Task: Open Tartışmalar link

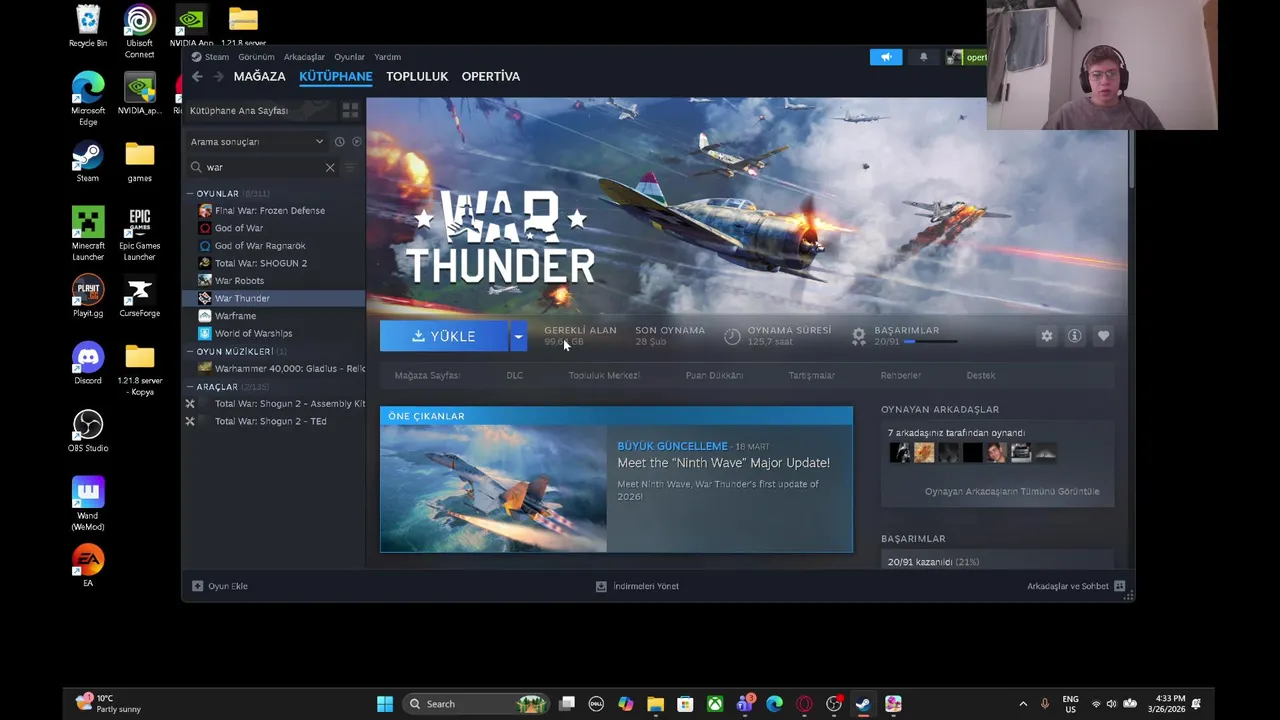Action: (811, 375)
